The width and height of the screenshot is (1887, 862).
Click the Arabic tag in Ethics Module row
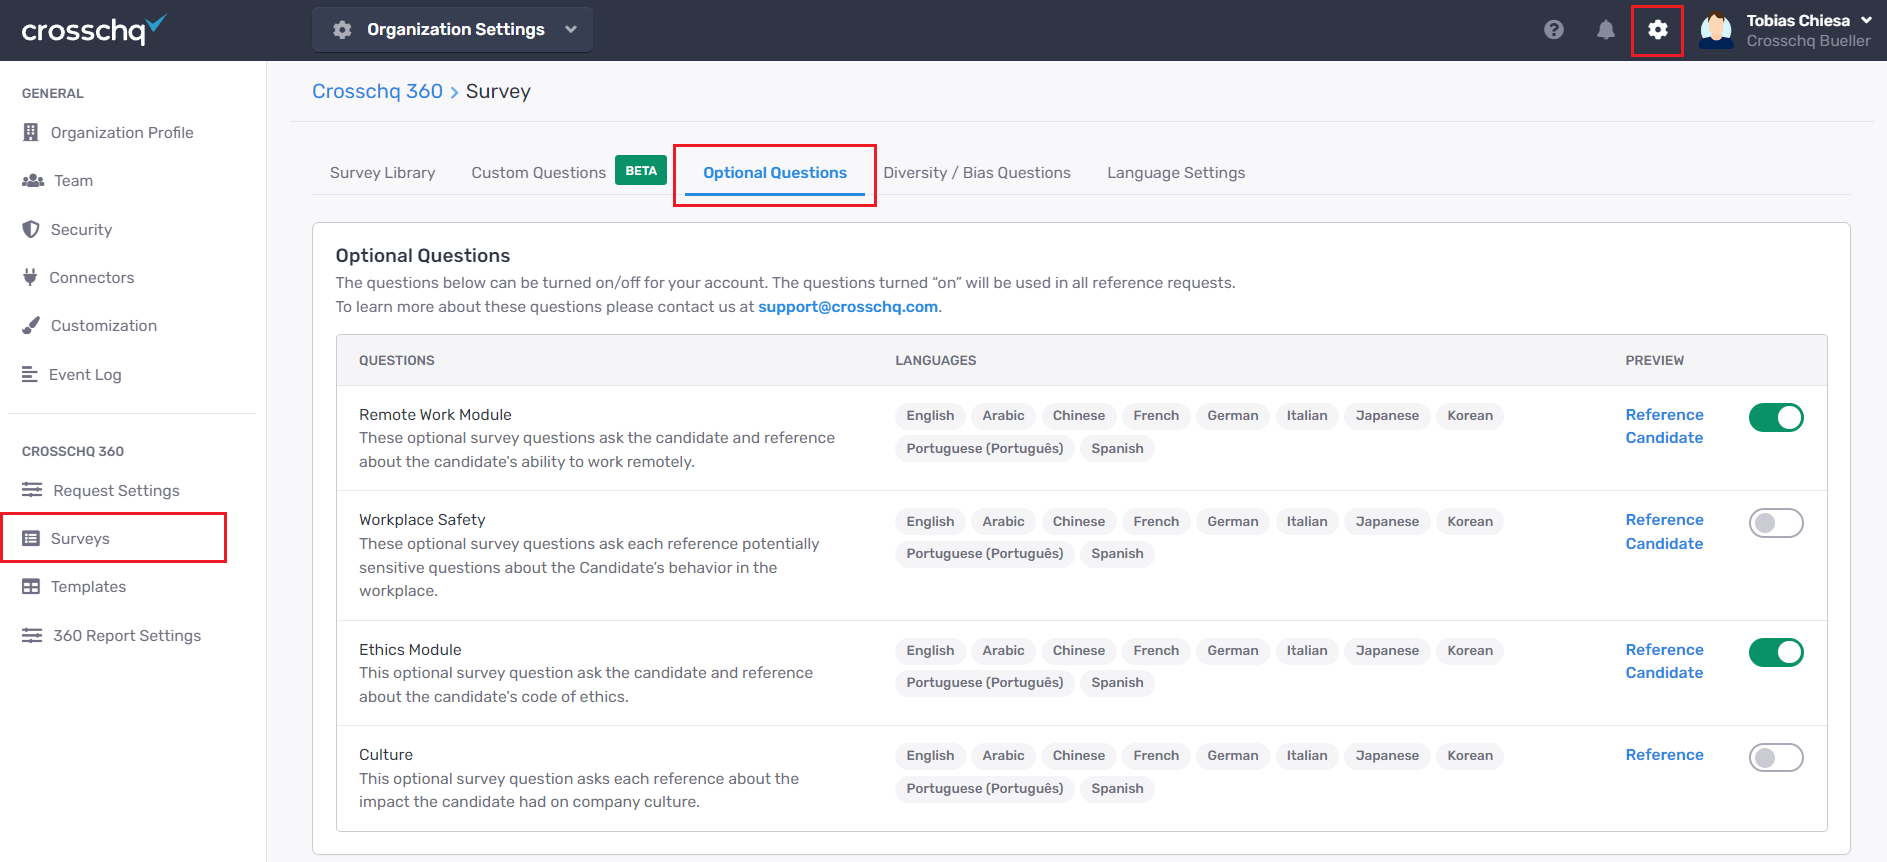click(1003, 651)
